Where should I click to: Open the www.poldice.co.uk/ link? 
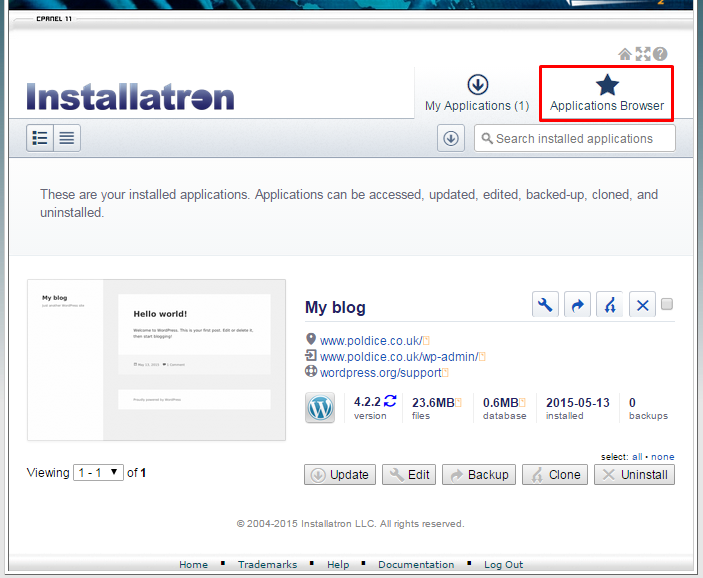[371, 341]
